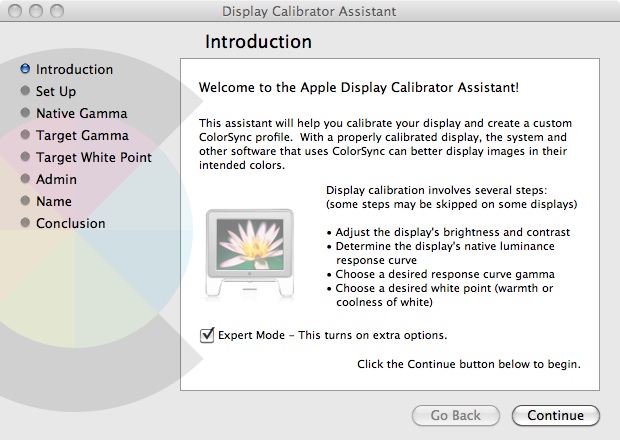This screenshot has width=620, height=440.
Task: Click the Display Calibrator Assistant title
Action: pyautogui.click(x=309, y=11)
